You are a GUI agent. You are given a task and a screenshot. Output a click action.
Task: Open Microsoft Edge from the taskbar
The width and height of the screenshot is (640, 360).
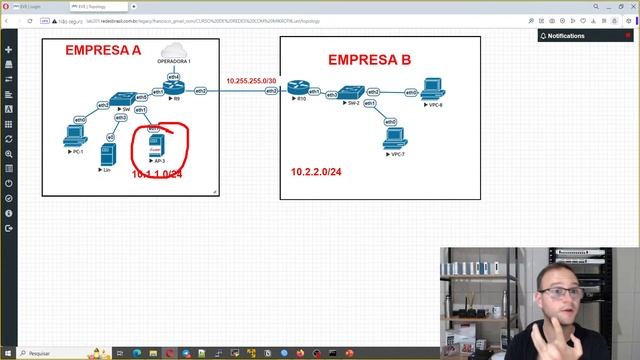click(137, 353)
